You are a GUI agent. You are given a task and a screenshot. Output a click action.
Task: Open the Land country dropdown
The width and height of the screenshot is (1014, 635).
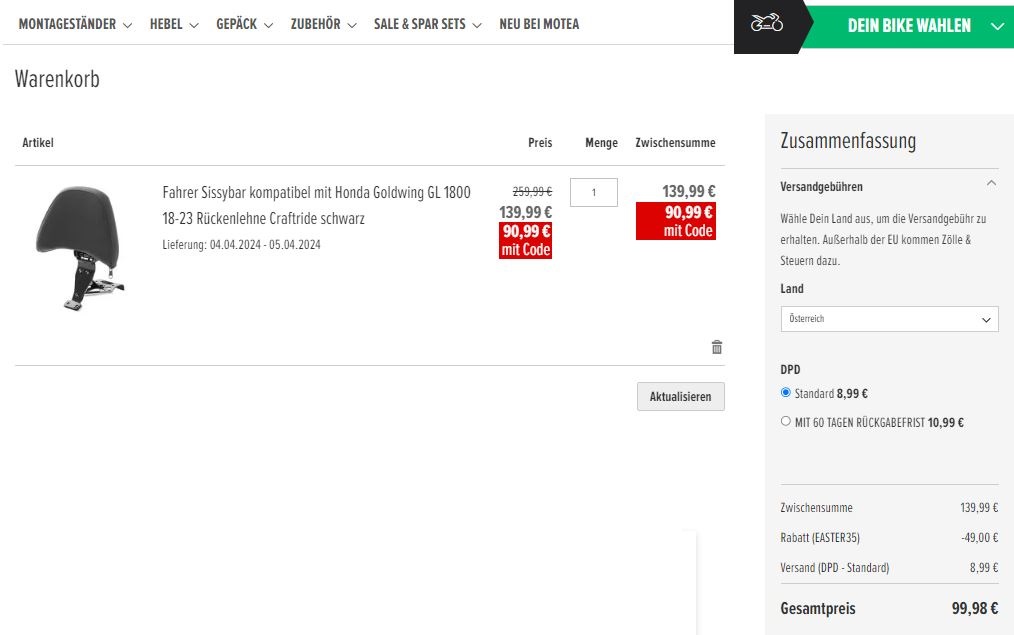[888, 319]
